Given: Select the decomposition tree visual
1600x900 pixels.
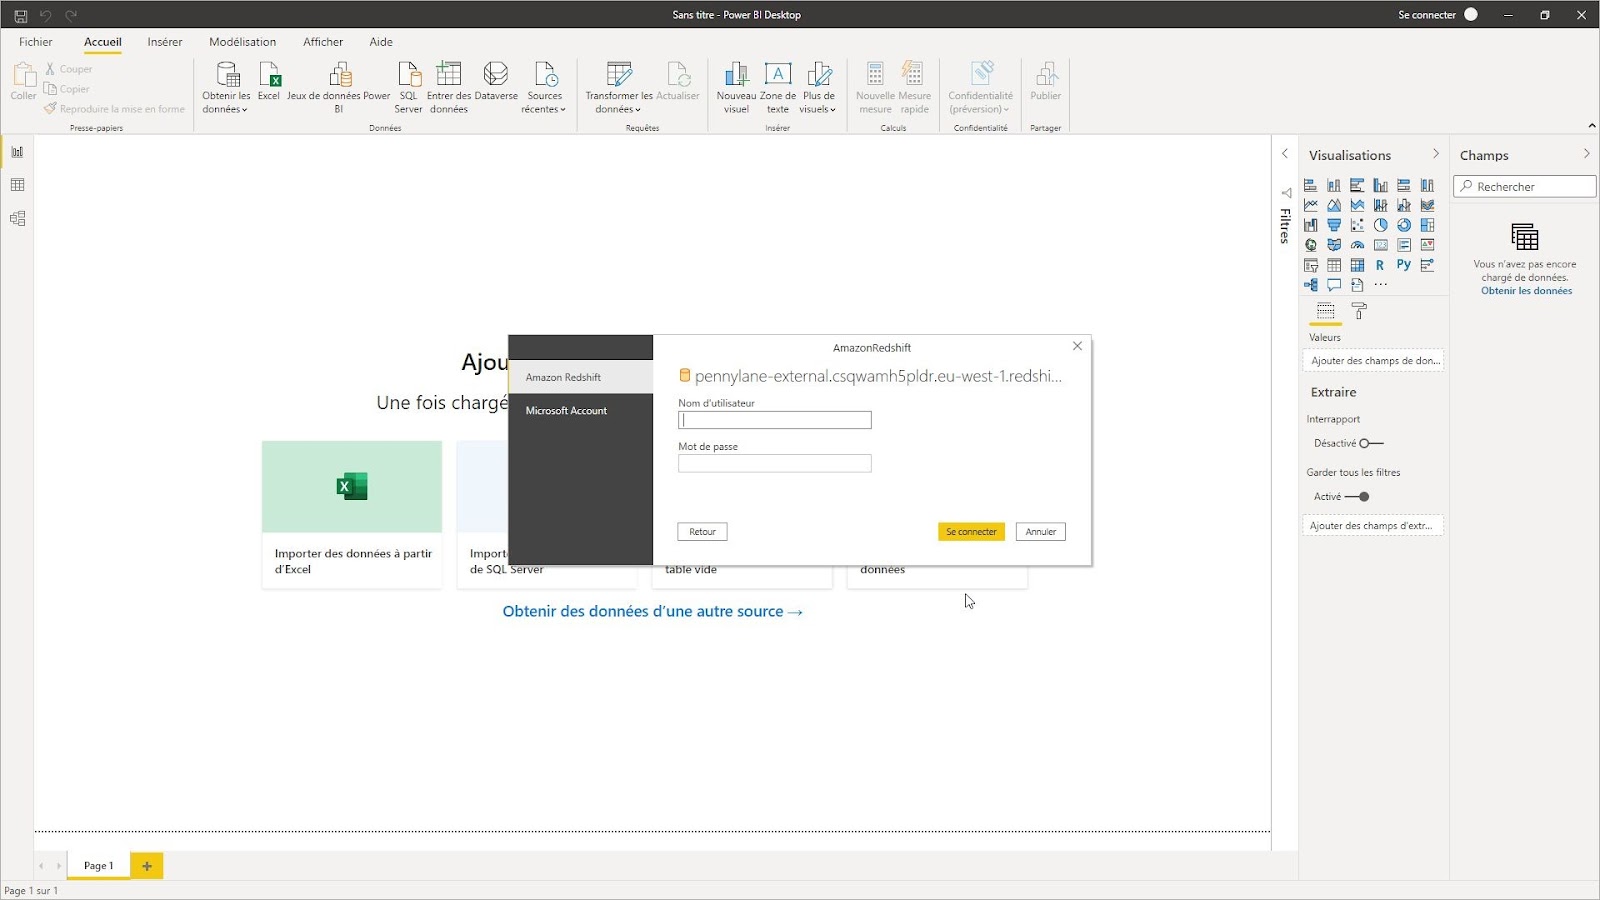Looking at the screenshot, I should [x=1310, y=285].
